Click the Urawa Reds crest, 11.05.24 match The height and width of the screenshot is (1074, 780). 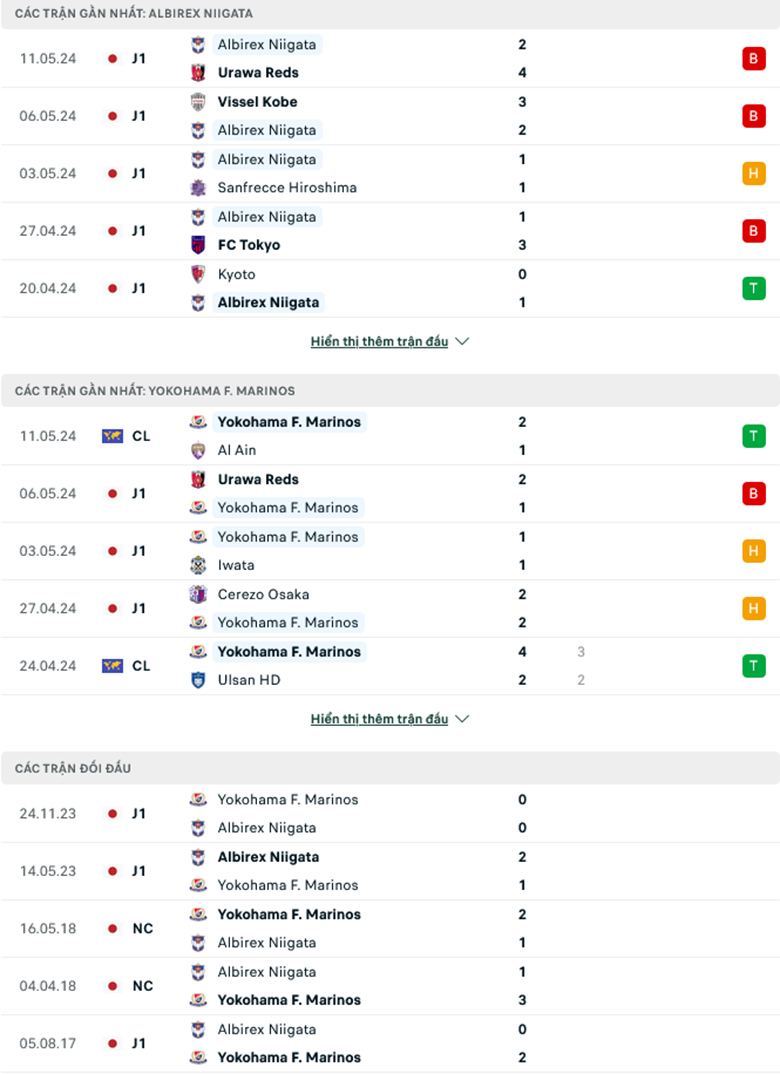pyautogui.click(x=198, y=73)
